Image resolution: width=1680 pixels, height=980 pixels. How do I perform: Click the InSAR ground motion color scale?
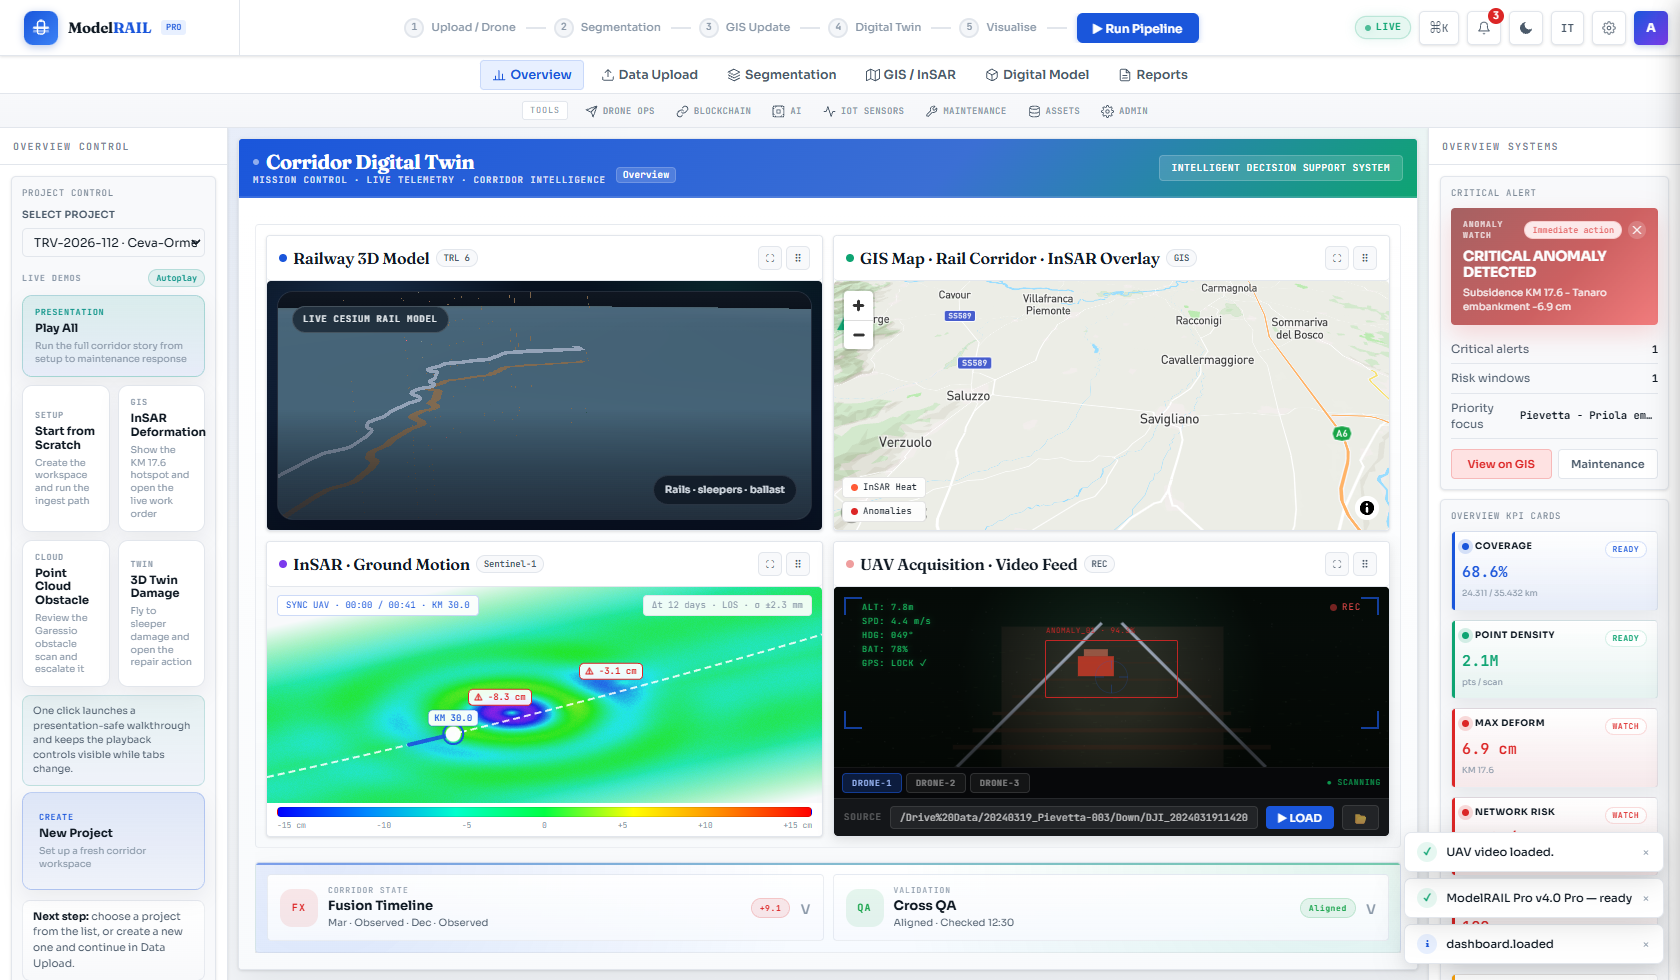pyautogui.click(x=545, y=812)
